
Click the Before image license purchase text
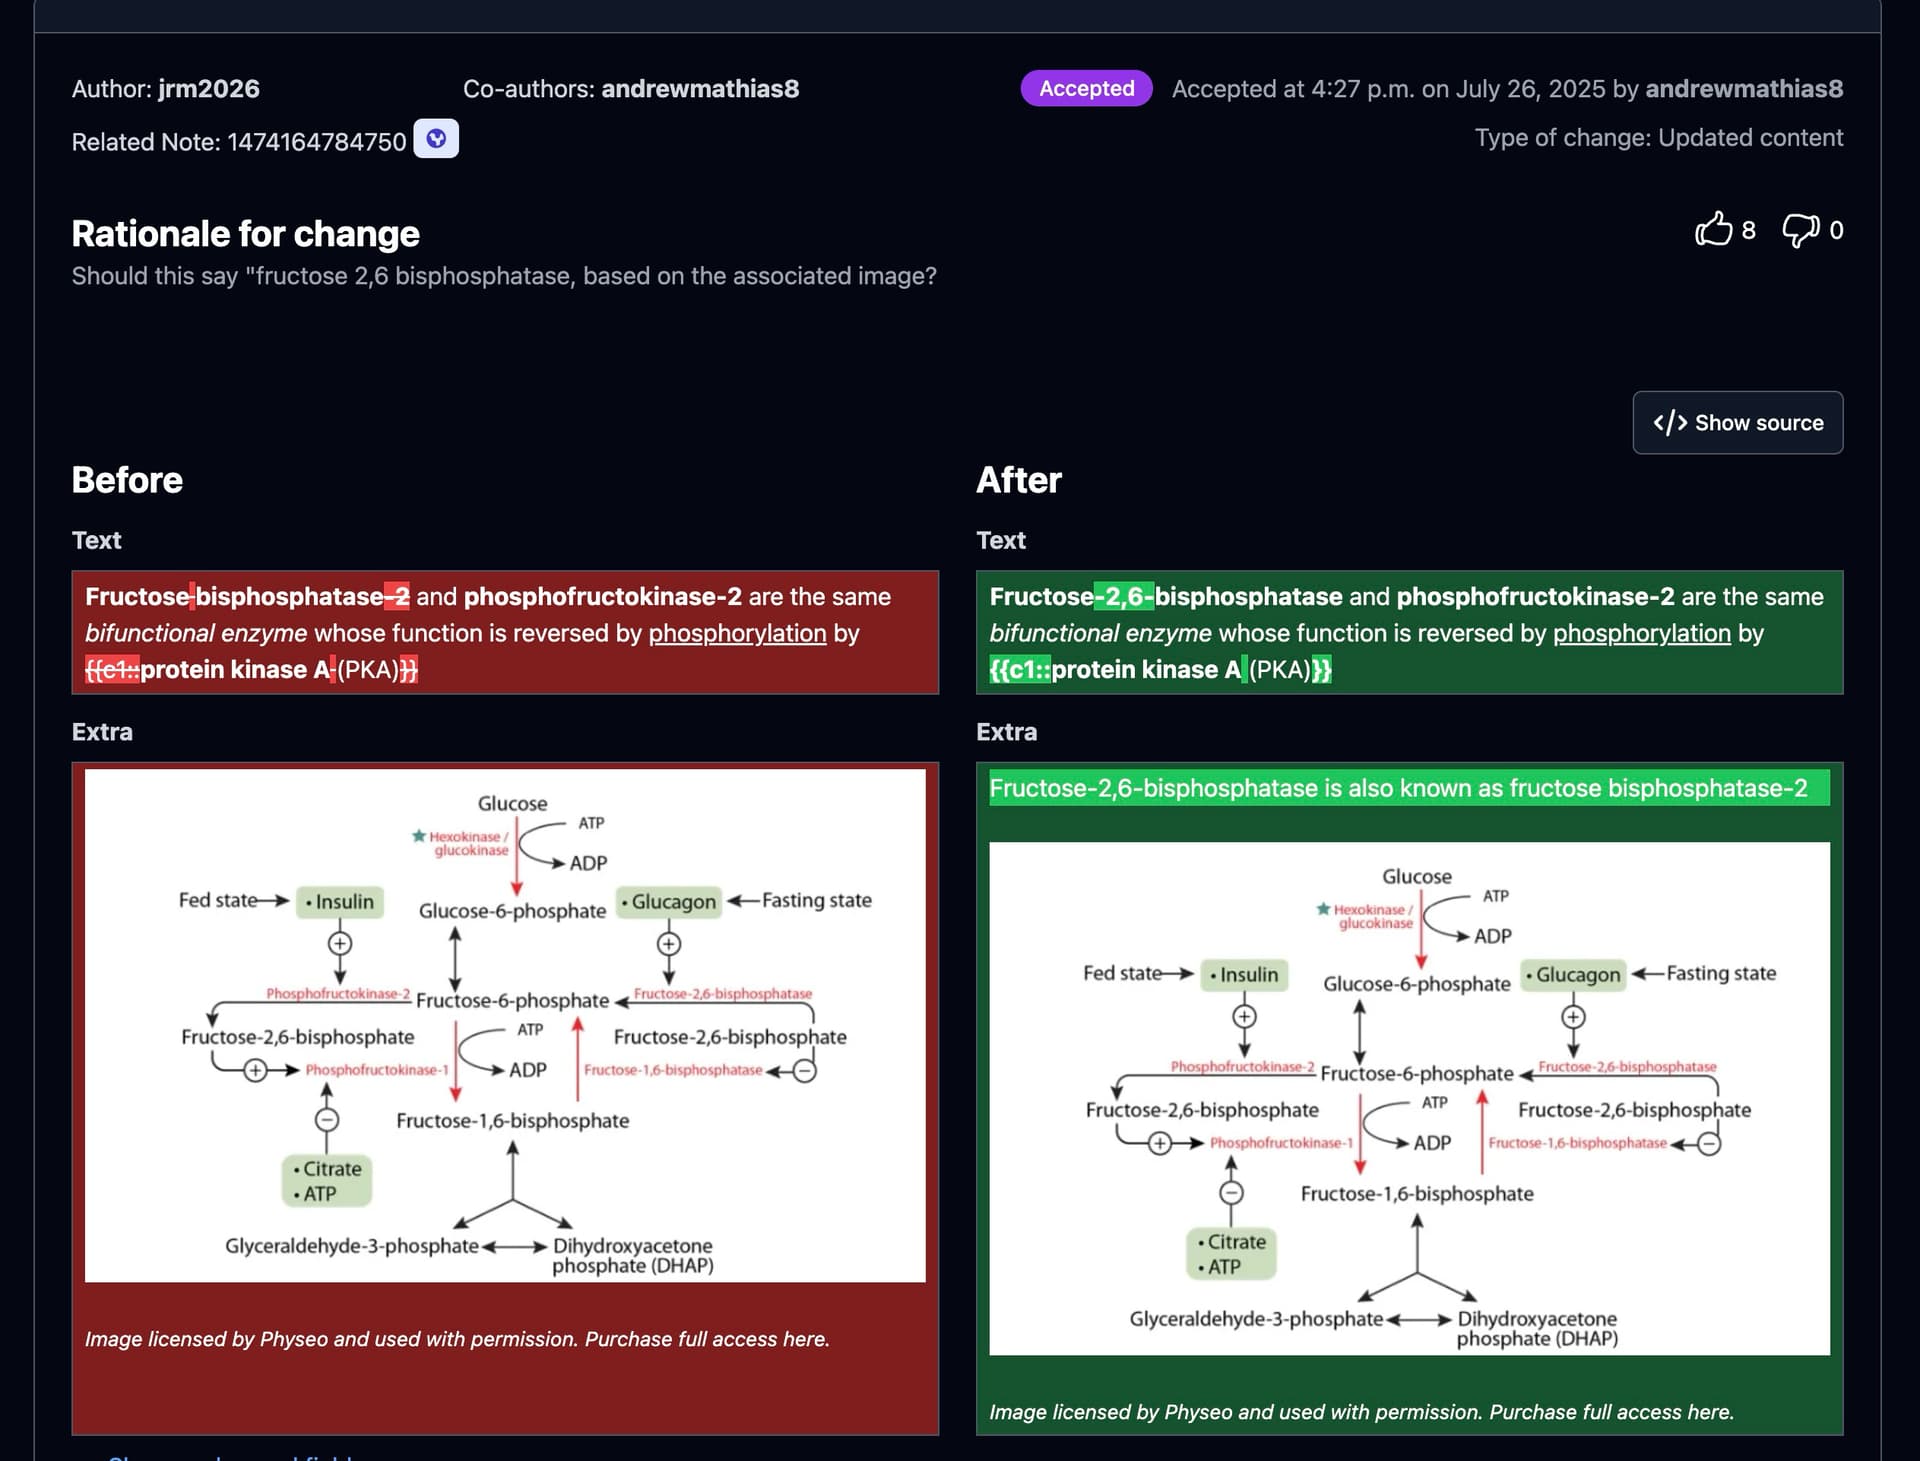(x=457, y=1339)
